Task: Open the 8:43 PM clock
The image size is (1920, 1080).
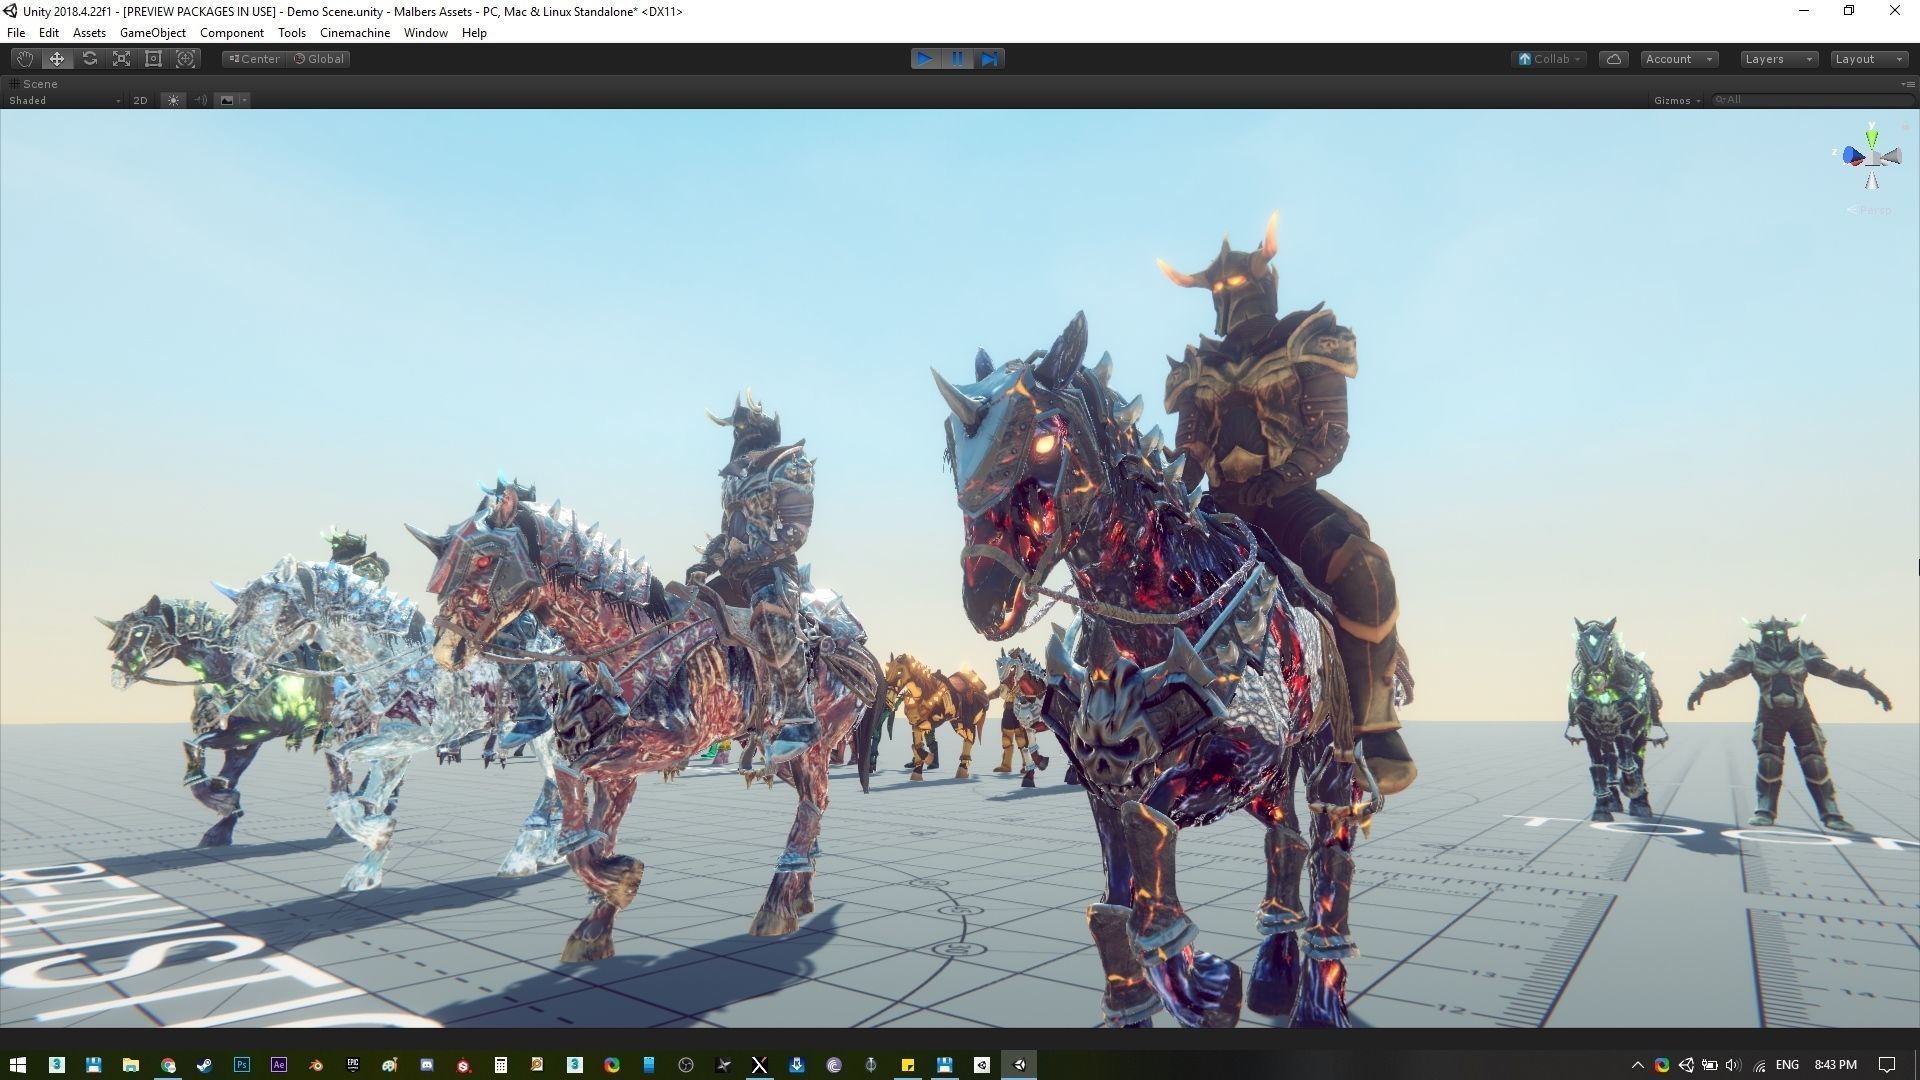Action: 1835,1065
